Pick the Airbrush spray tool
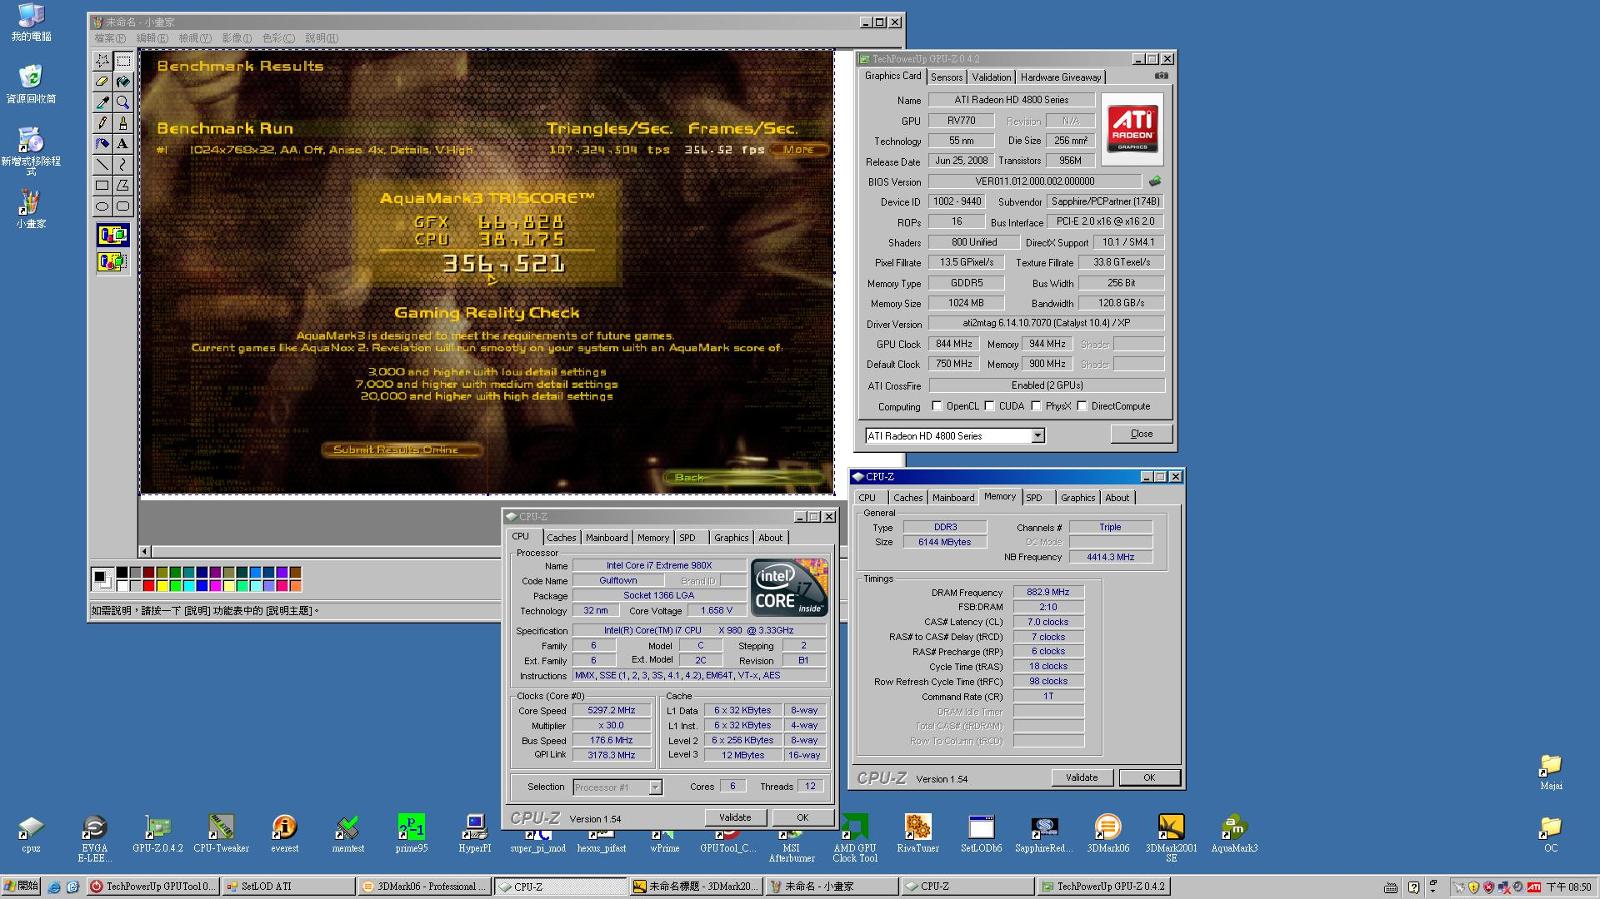The height and width of the screenshot is (899, 1600). coord(102,144)
